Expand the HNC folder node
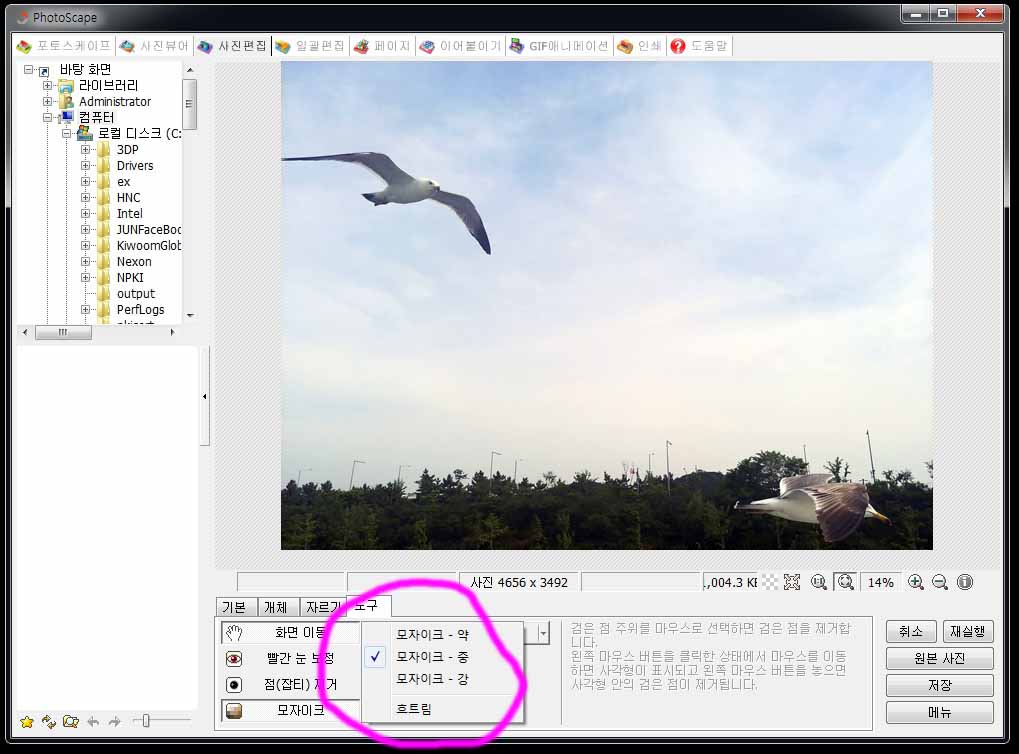 (85, 198)
